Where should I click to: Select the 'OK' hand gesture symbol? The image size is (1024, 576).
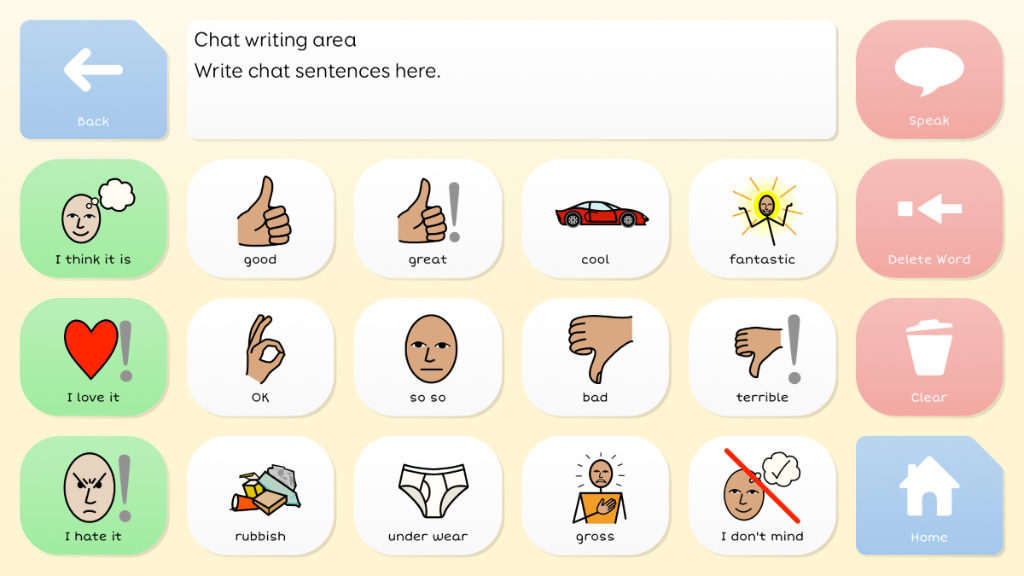(261, 357)
